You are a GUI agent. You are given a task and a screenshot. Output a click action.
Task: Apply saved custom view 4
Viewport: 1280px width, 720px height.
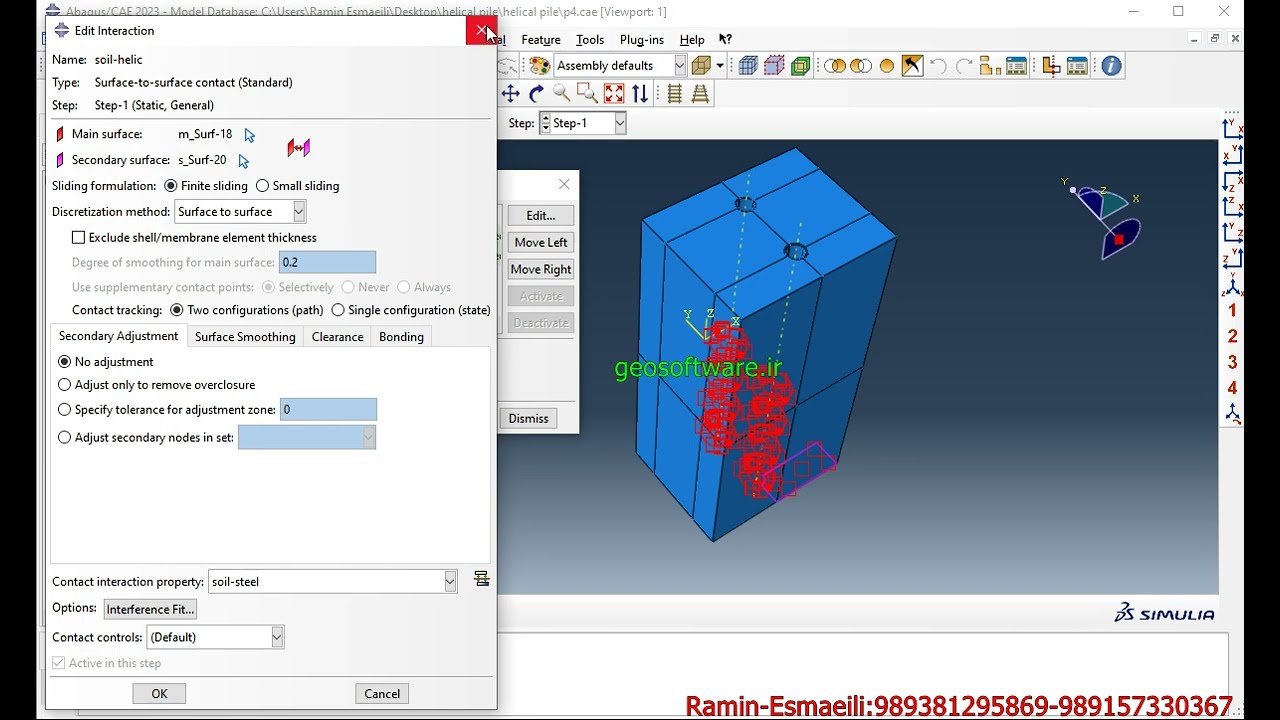pyautogui.click(x=1233, y=388)
